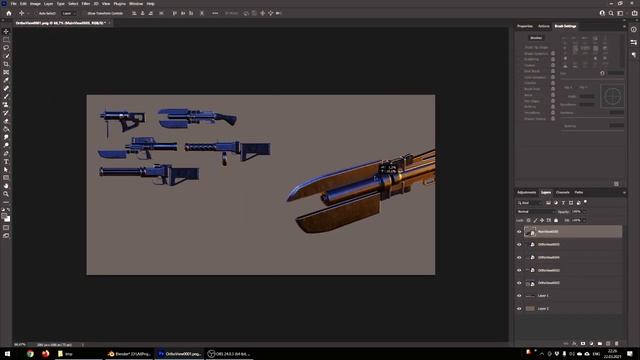Image resolution: width=640 pixels, height=360 pixels.
Task: Click the Delete layer trash icon
Action: click(616, 344)
